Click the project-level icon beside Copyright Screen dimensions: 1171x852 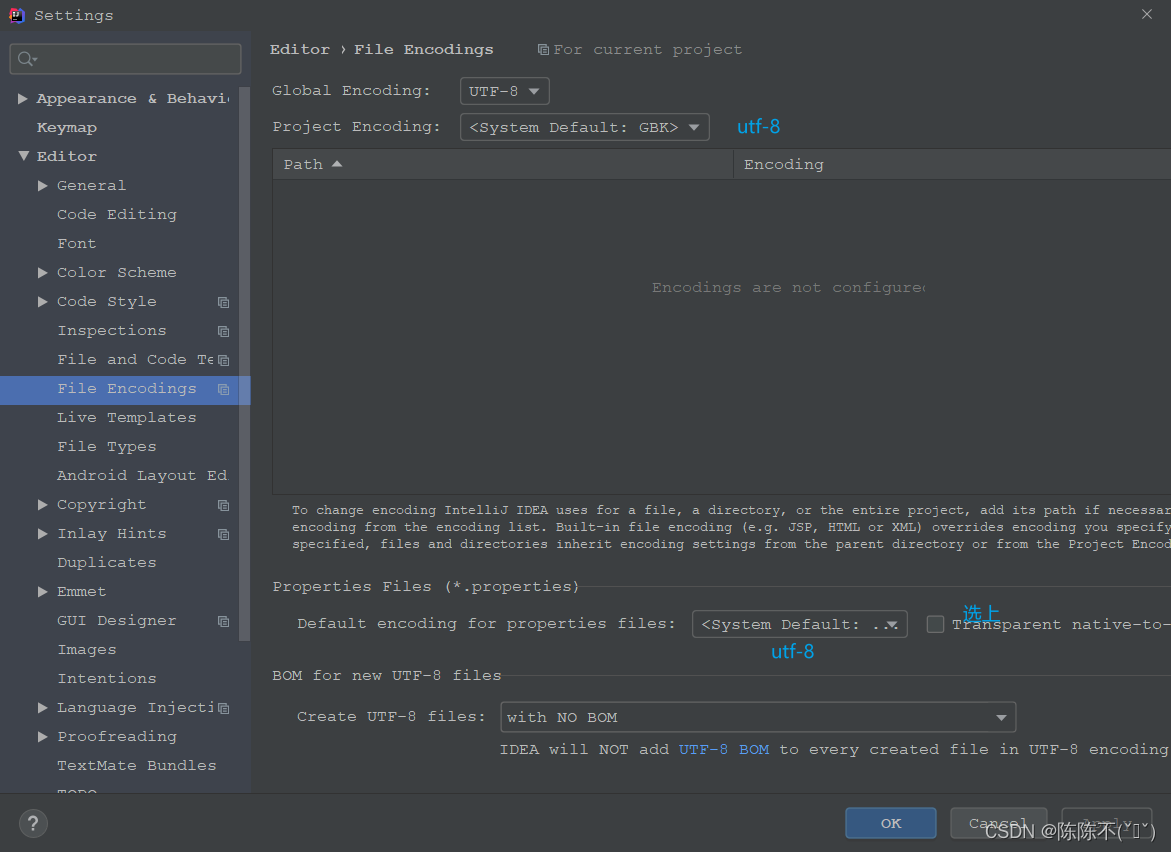(223, 506)
